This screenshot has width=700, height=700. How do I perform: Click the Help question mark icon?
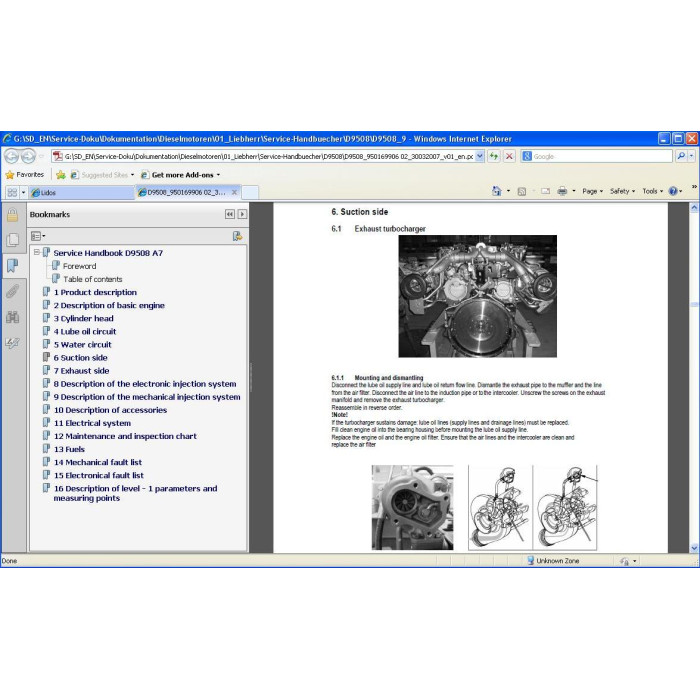[673, 191]
